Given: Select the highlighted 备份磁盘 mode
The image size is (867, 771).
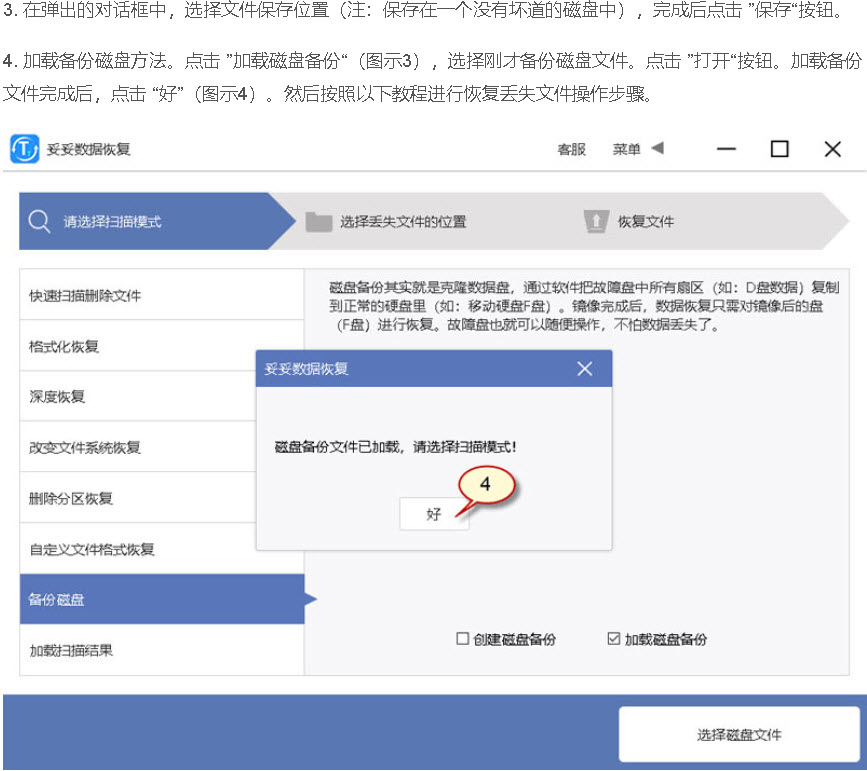Looking at the screenshot, I should (162, 599).
